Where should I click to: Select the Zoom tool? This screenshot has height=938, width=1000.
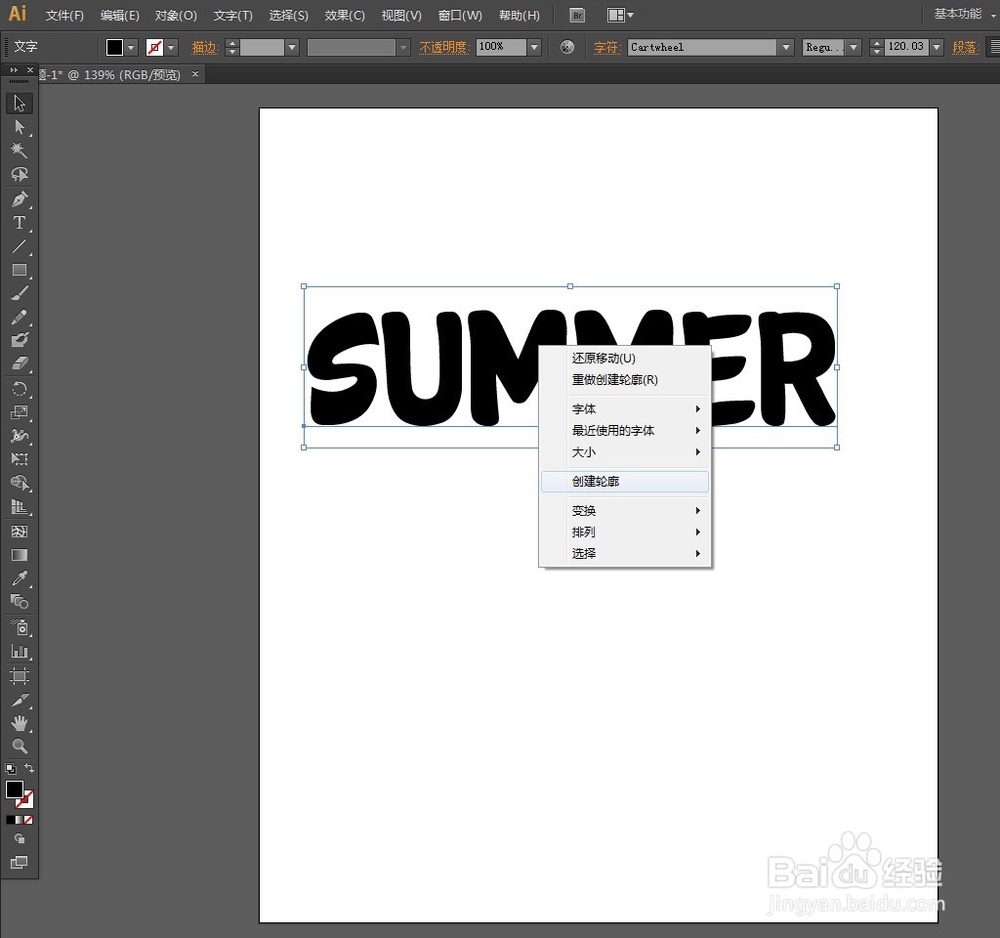tap(19, 746)
